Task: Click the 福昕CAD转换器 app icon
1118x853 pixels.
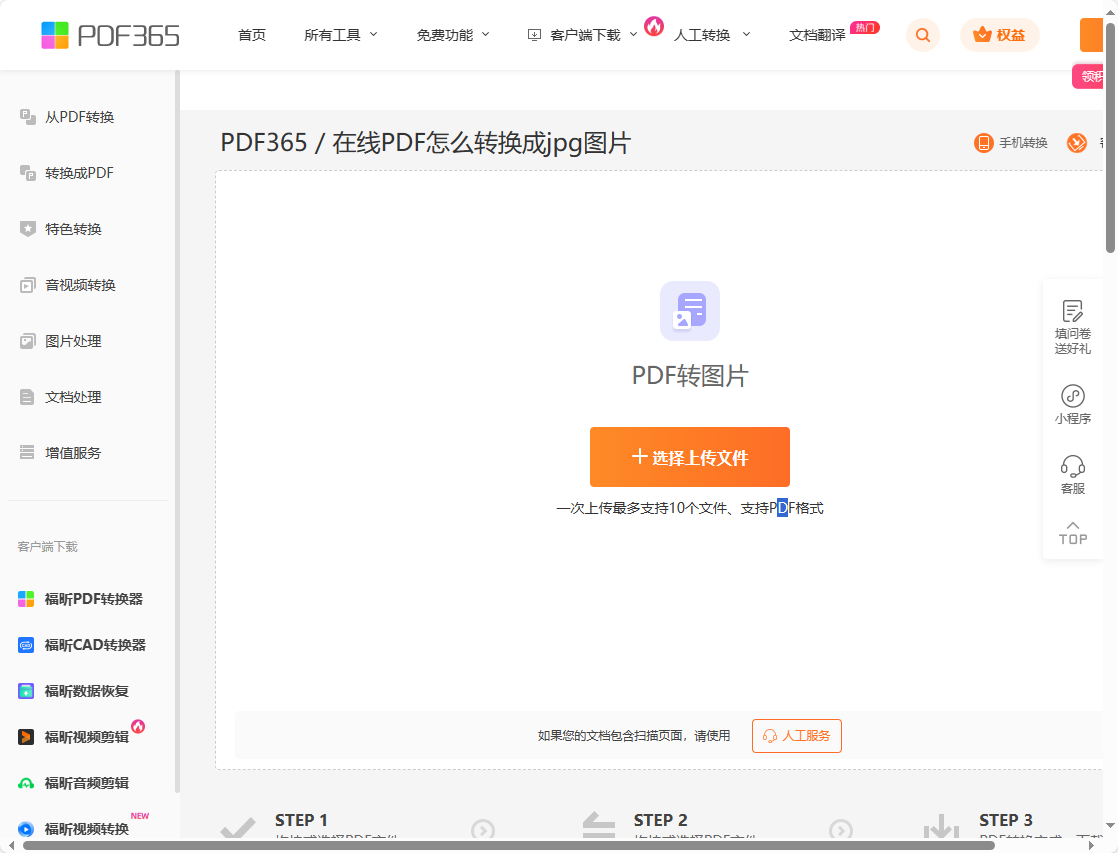Action: coord(26,645)
